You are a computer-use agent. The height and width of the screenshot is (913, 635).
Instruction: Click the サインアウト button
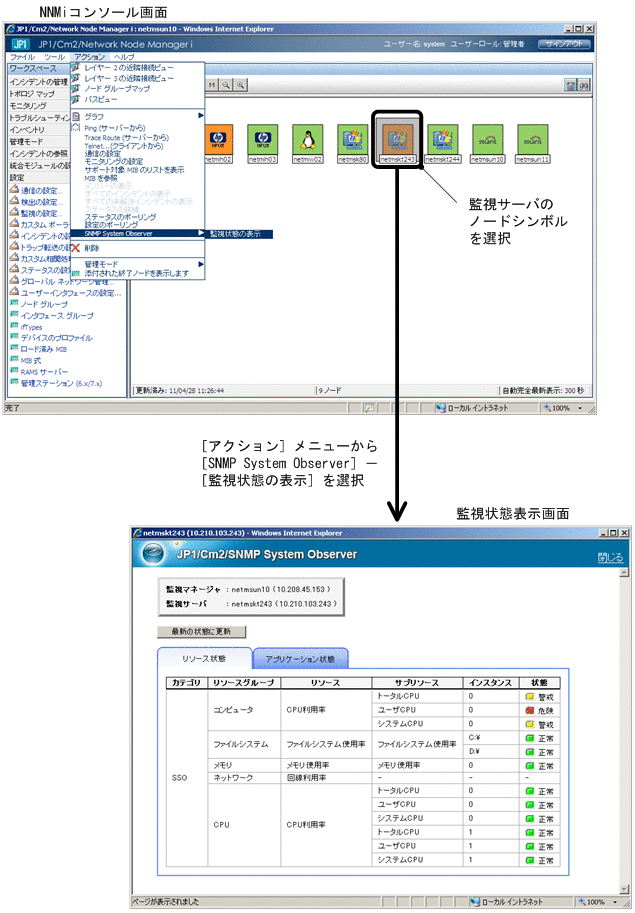coord(564,44)
